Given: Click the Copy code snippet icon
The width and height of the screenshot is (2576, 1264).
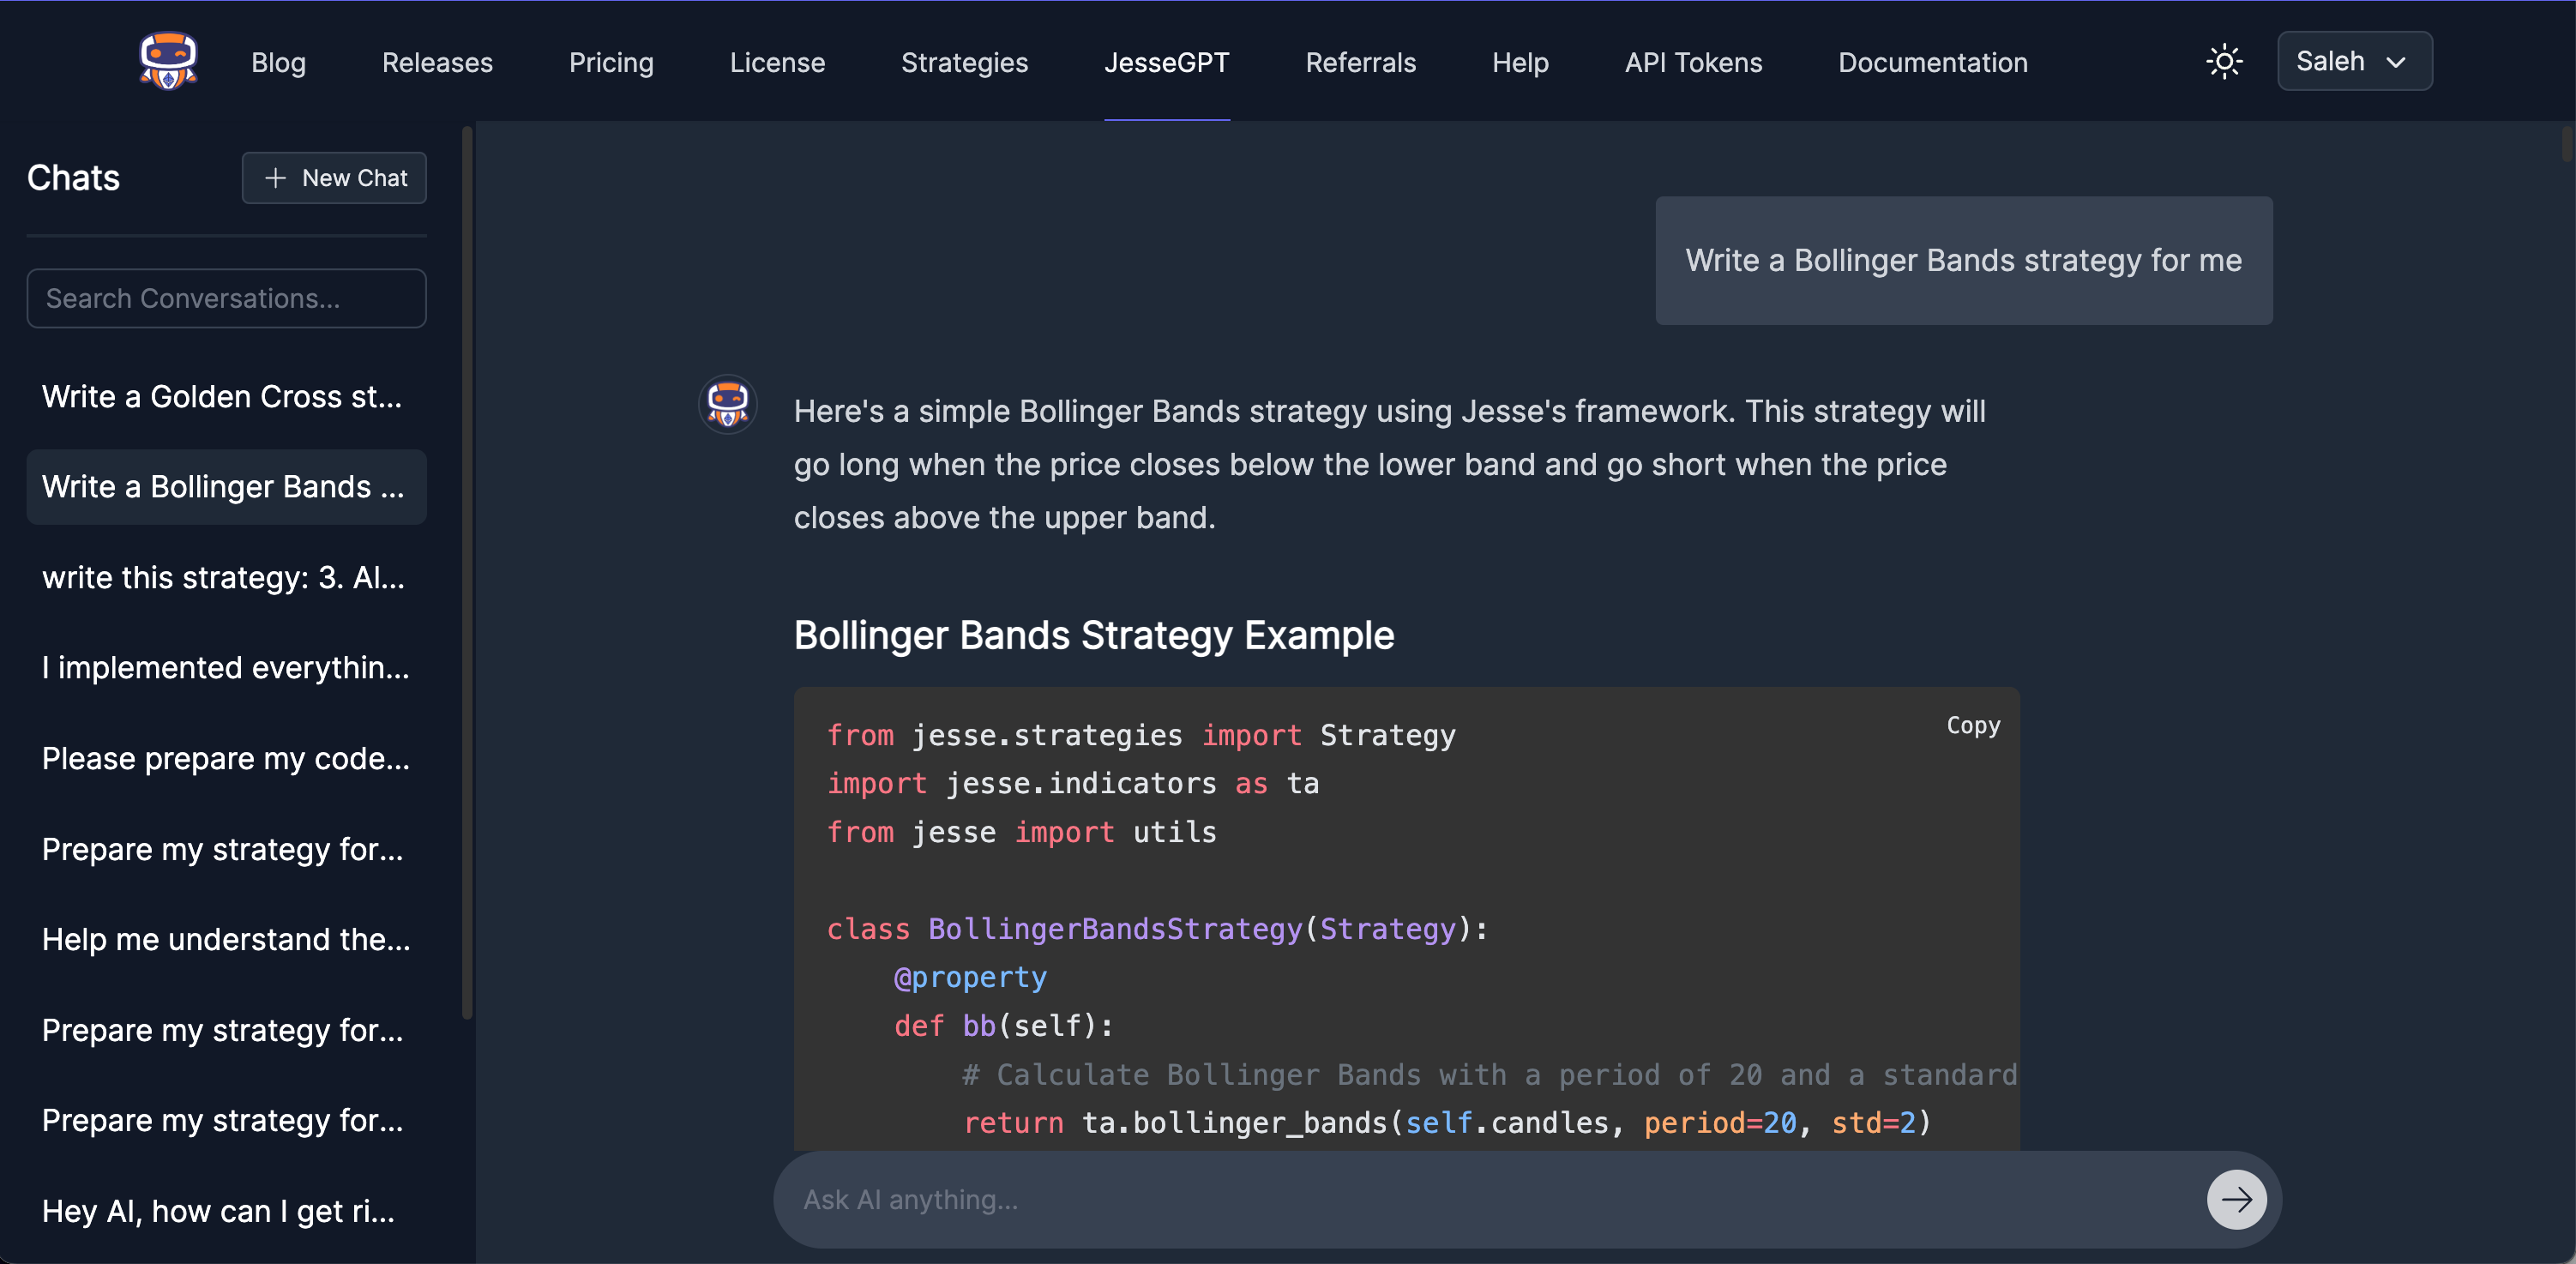Looking at the screenshot, I should pos(1973,725).
